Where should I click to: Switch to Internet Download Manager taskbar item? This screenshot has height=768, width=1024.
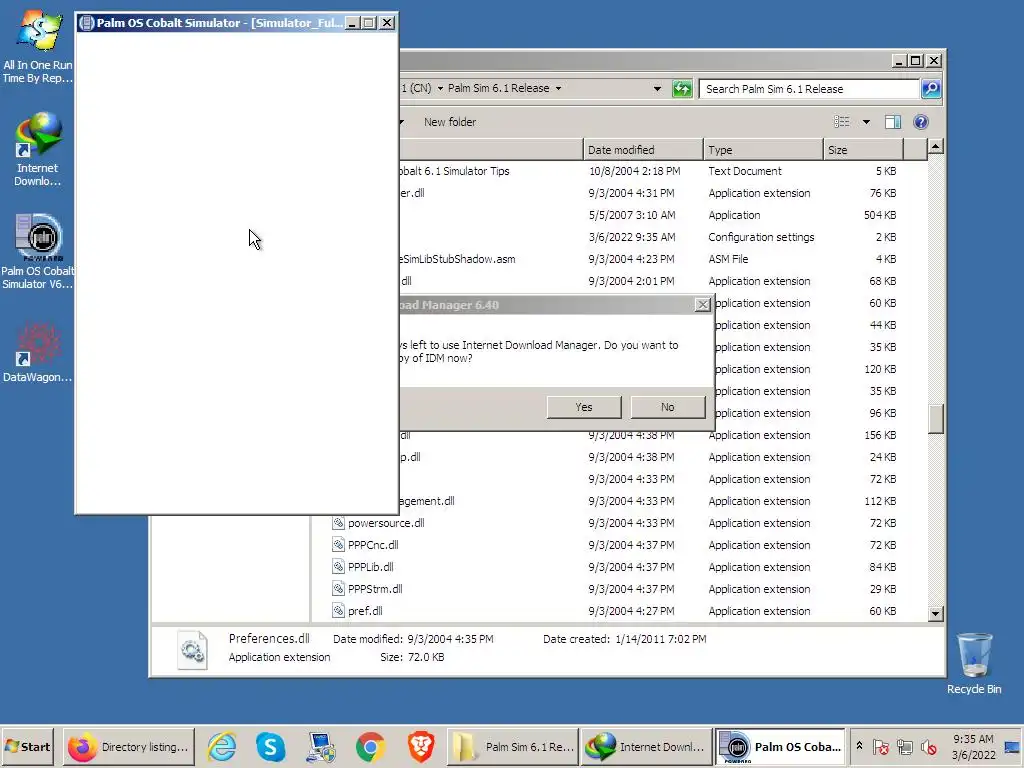pyautogui.click(x=647, y=746)
